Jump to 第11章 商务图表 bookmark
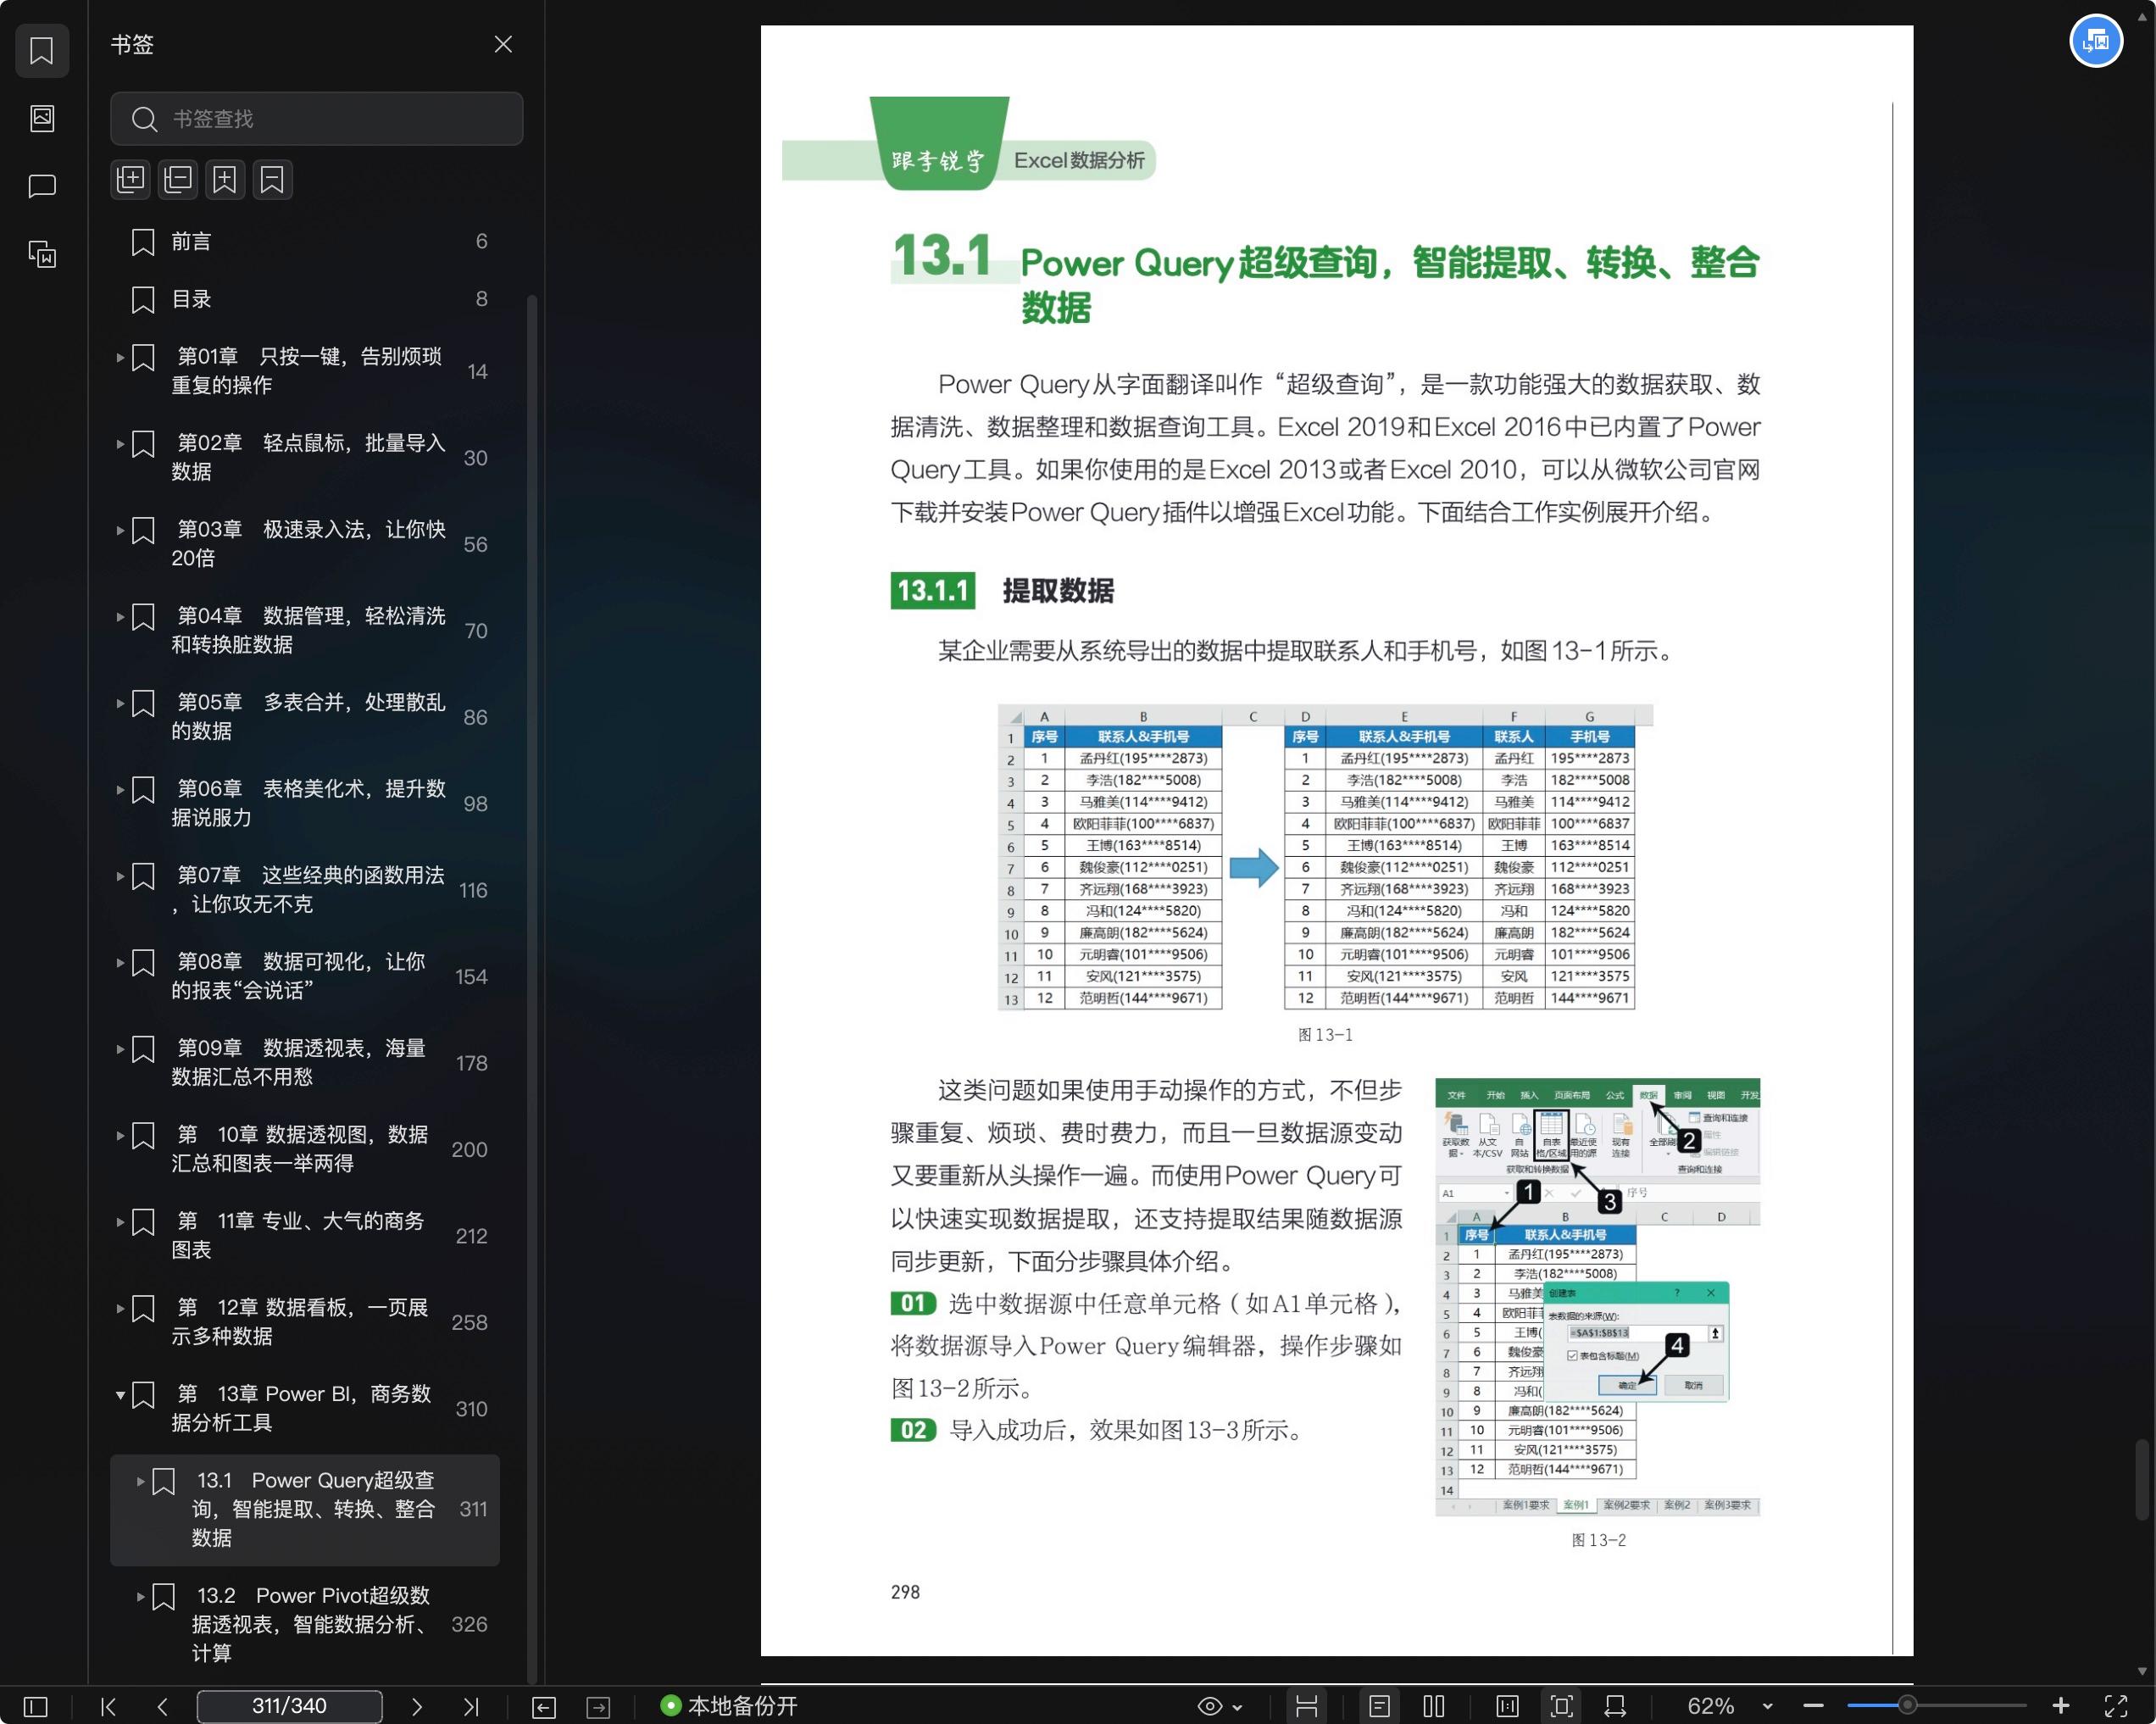The image size is (2156, 1724). pyautogui.click(x=305, y=1235)
